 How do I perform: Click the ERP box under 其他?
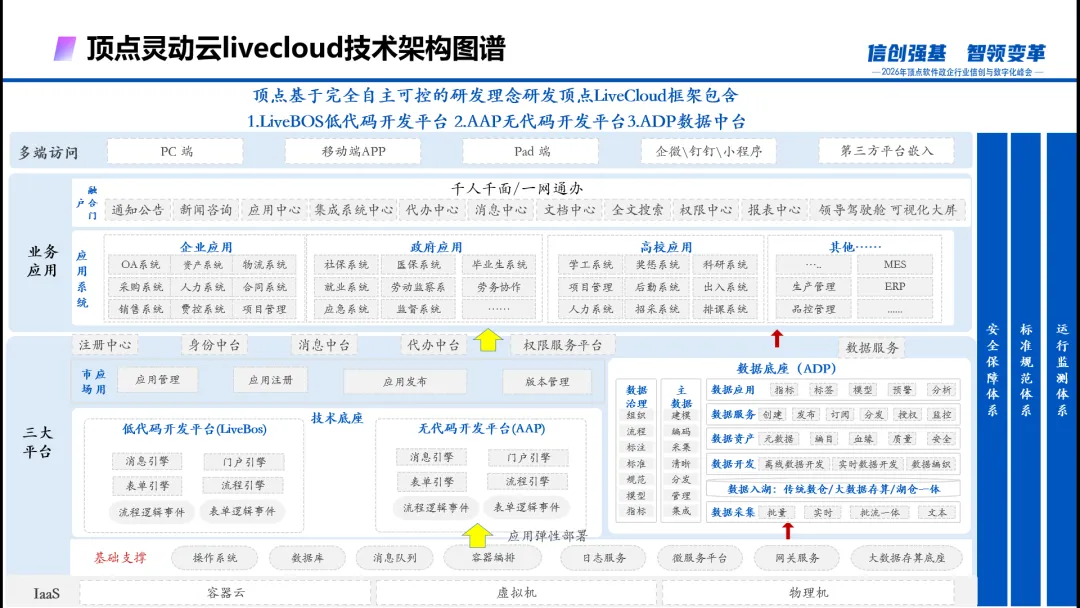[x=894, y=287]
